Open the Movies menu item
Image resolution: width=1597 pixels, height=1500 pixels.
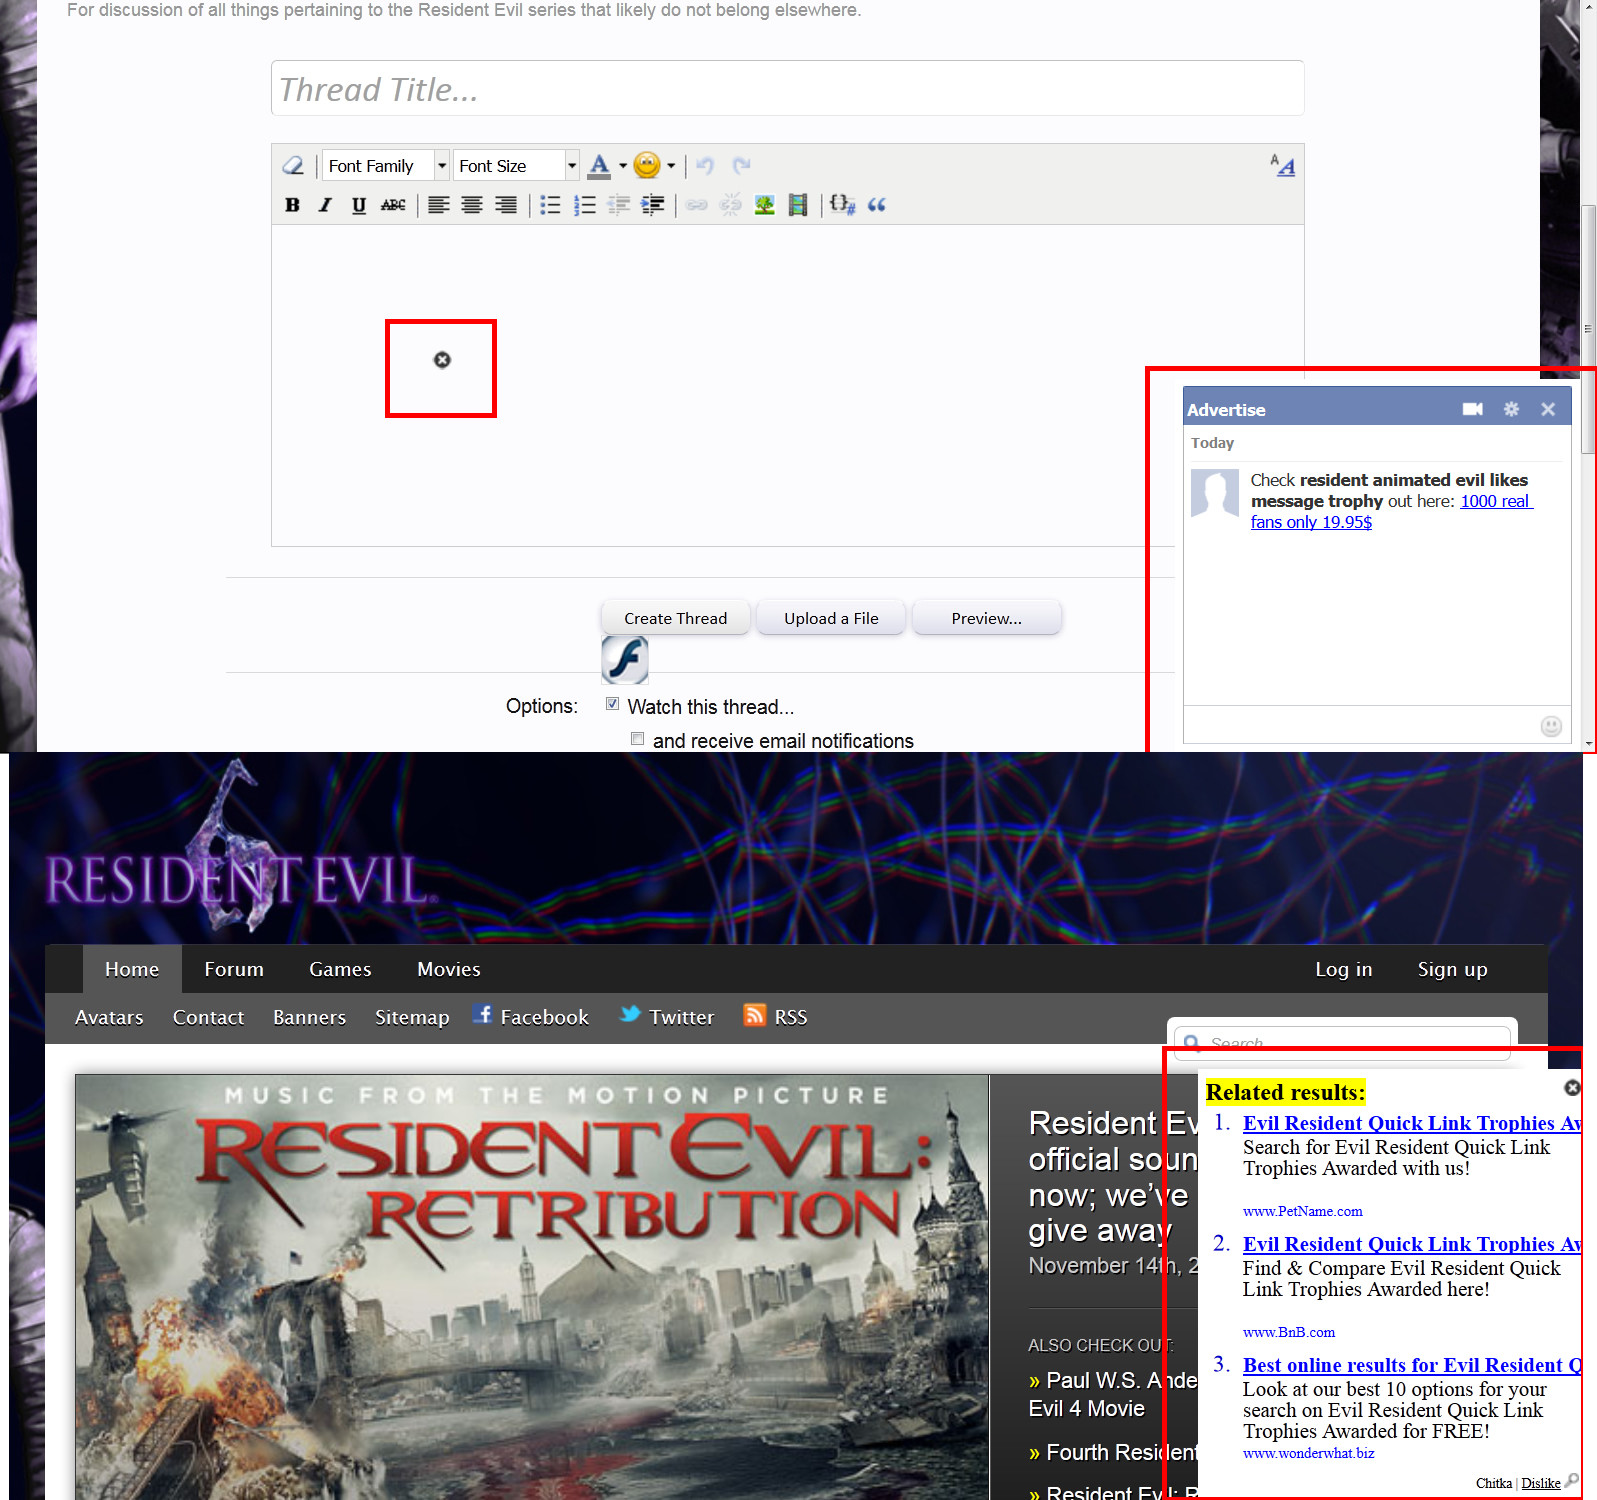point(449,969)
